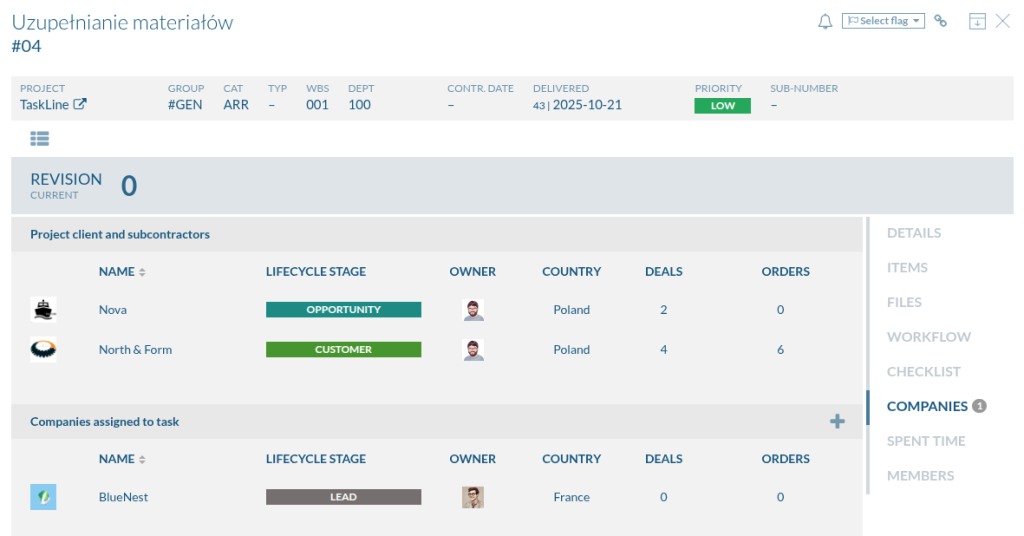The height and width of the screenshot is (536, 1024).
Task: Open the Workflow tab
Action: 928,337
